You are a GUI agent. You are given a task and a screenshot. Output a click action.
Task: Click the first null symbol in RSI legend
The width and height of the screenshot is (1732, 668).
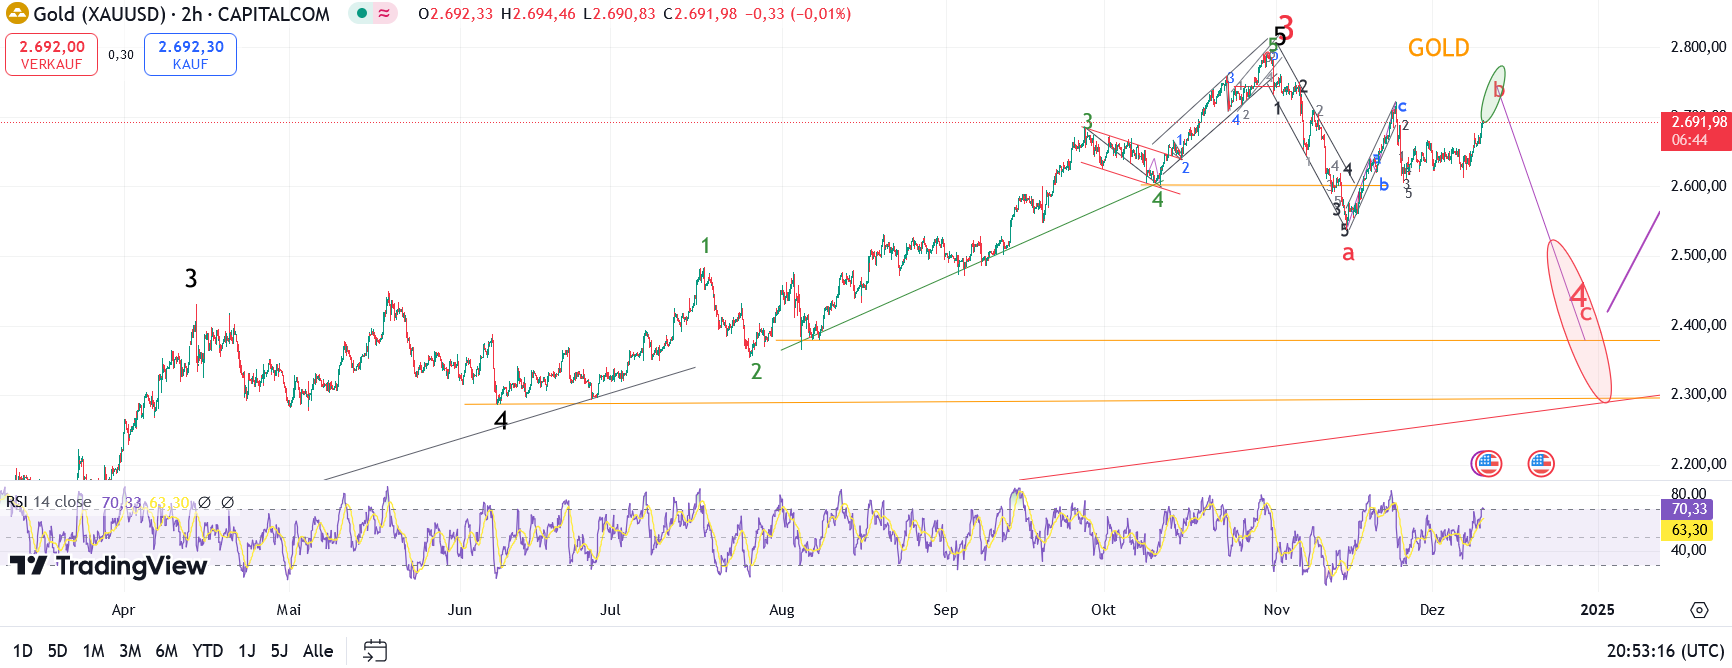(204, 502)
